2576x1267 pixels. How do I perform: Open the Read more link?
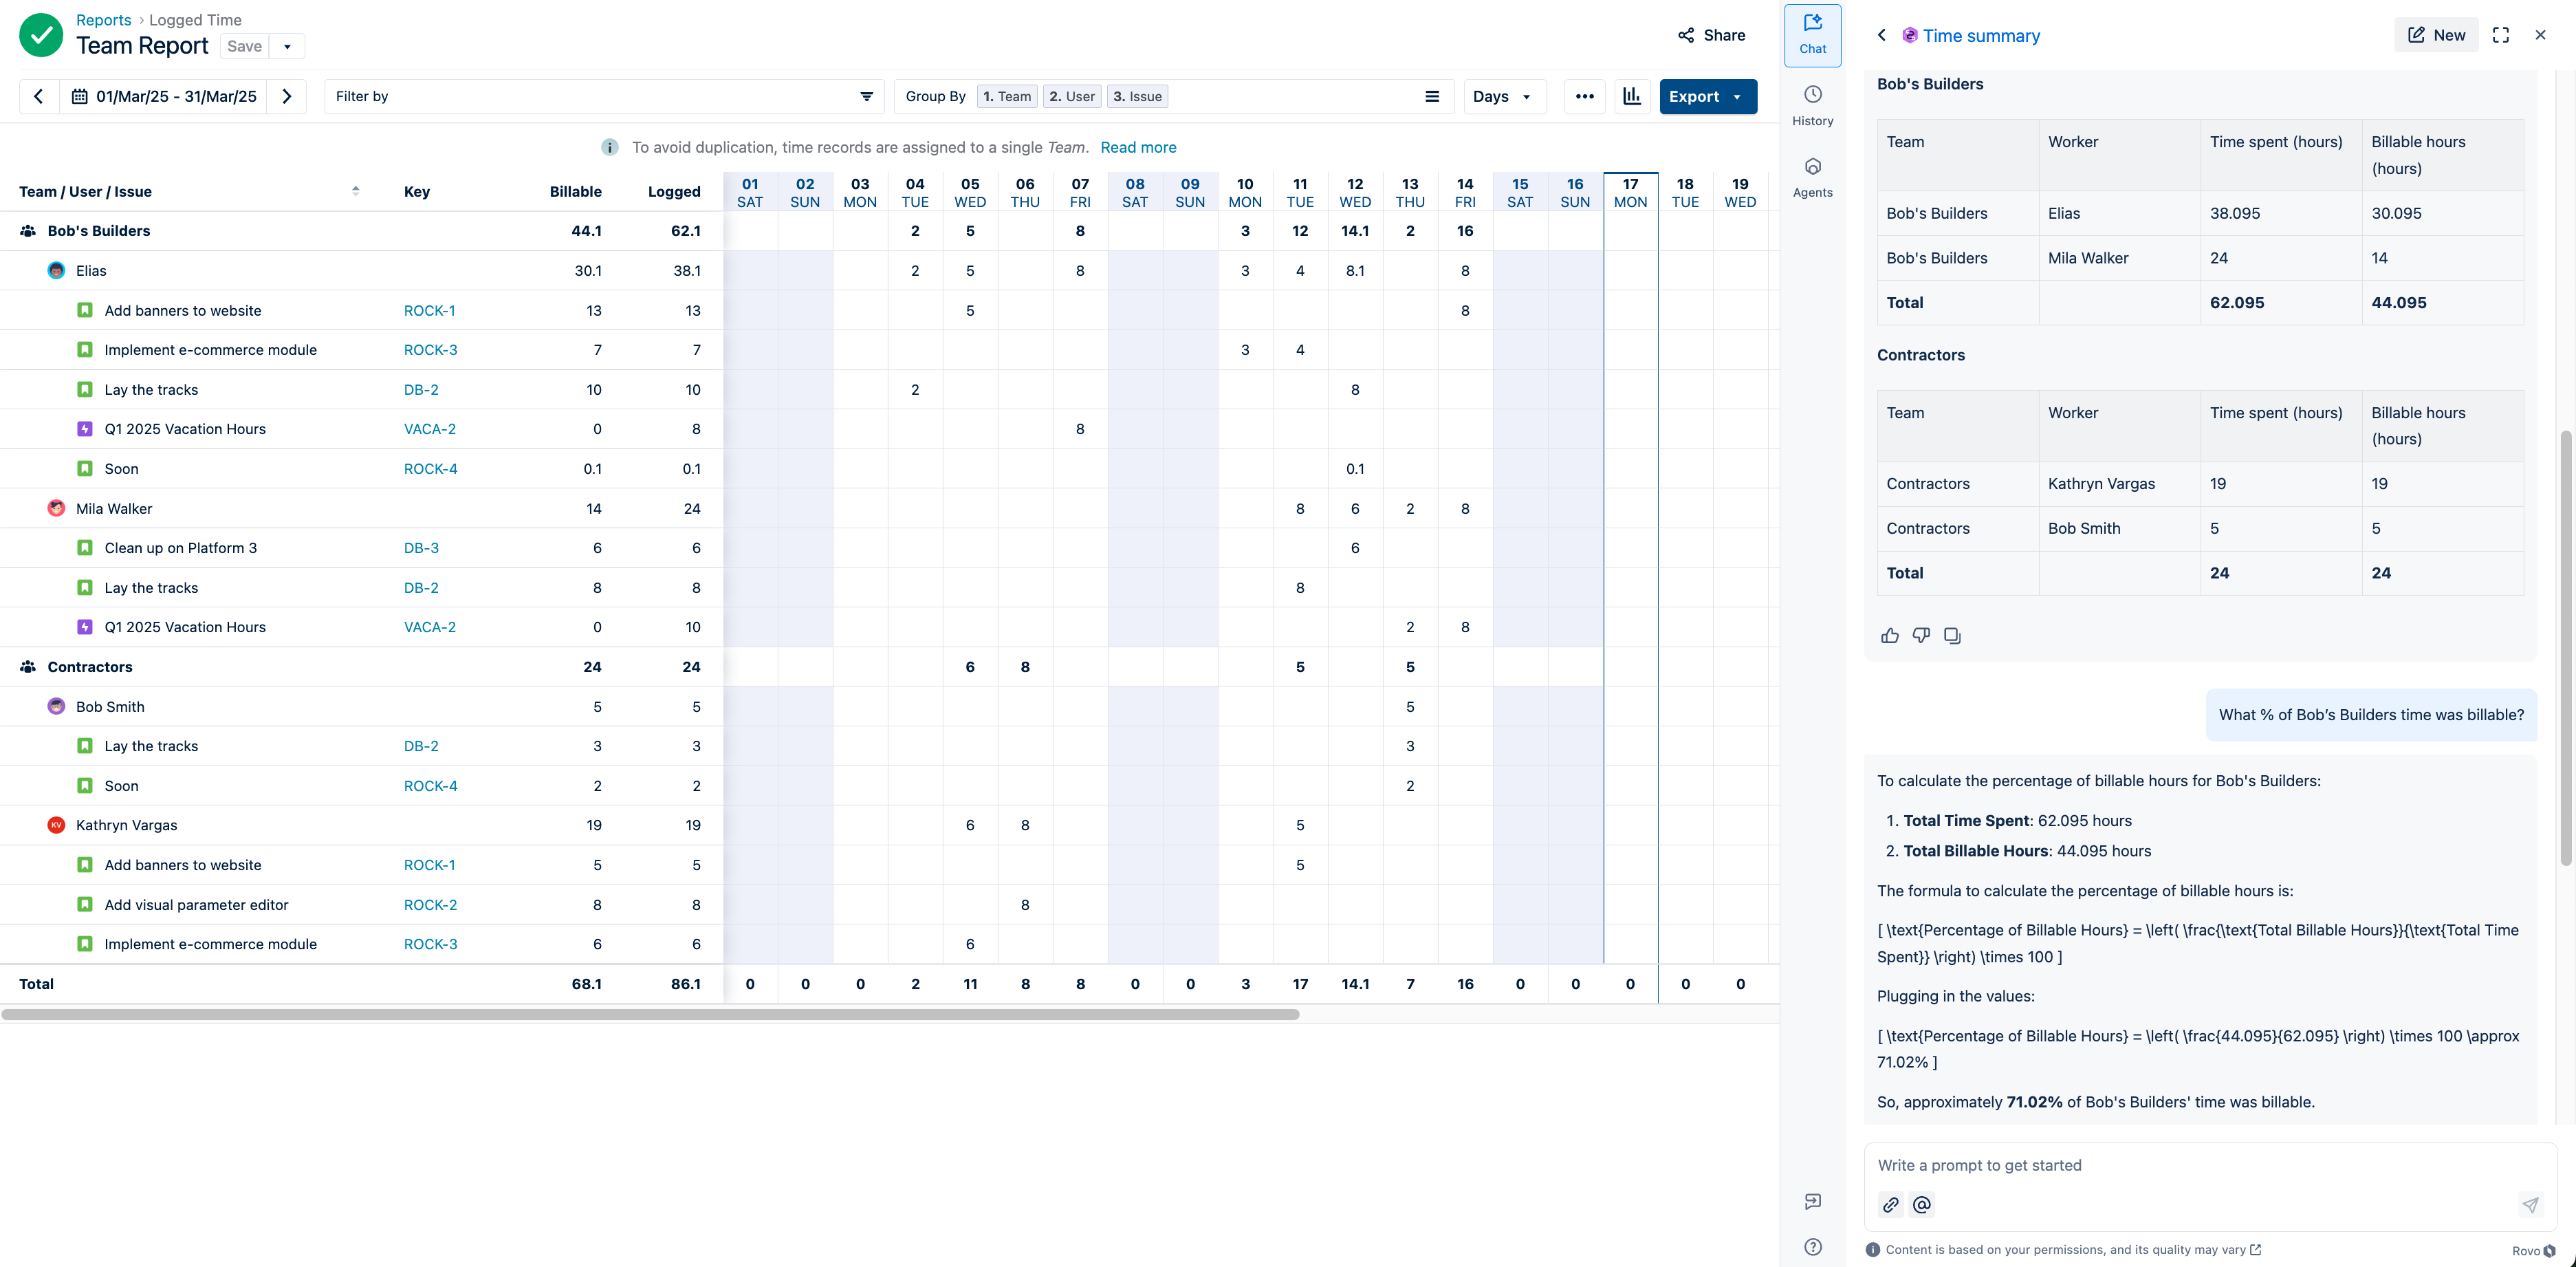point(1137,147)
